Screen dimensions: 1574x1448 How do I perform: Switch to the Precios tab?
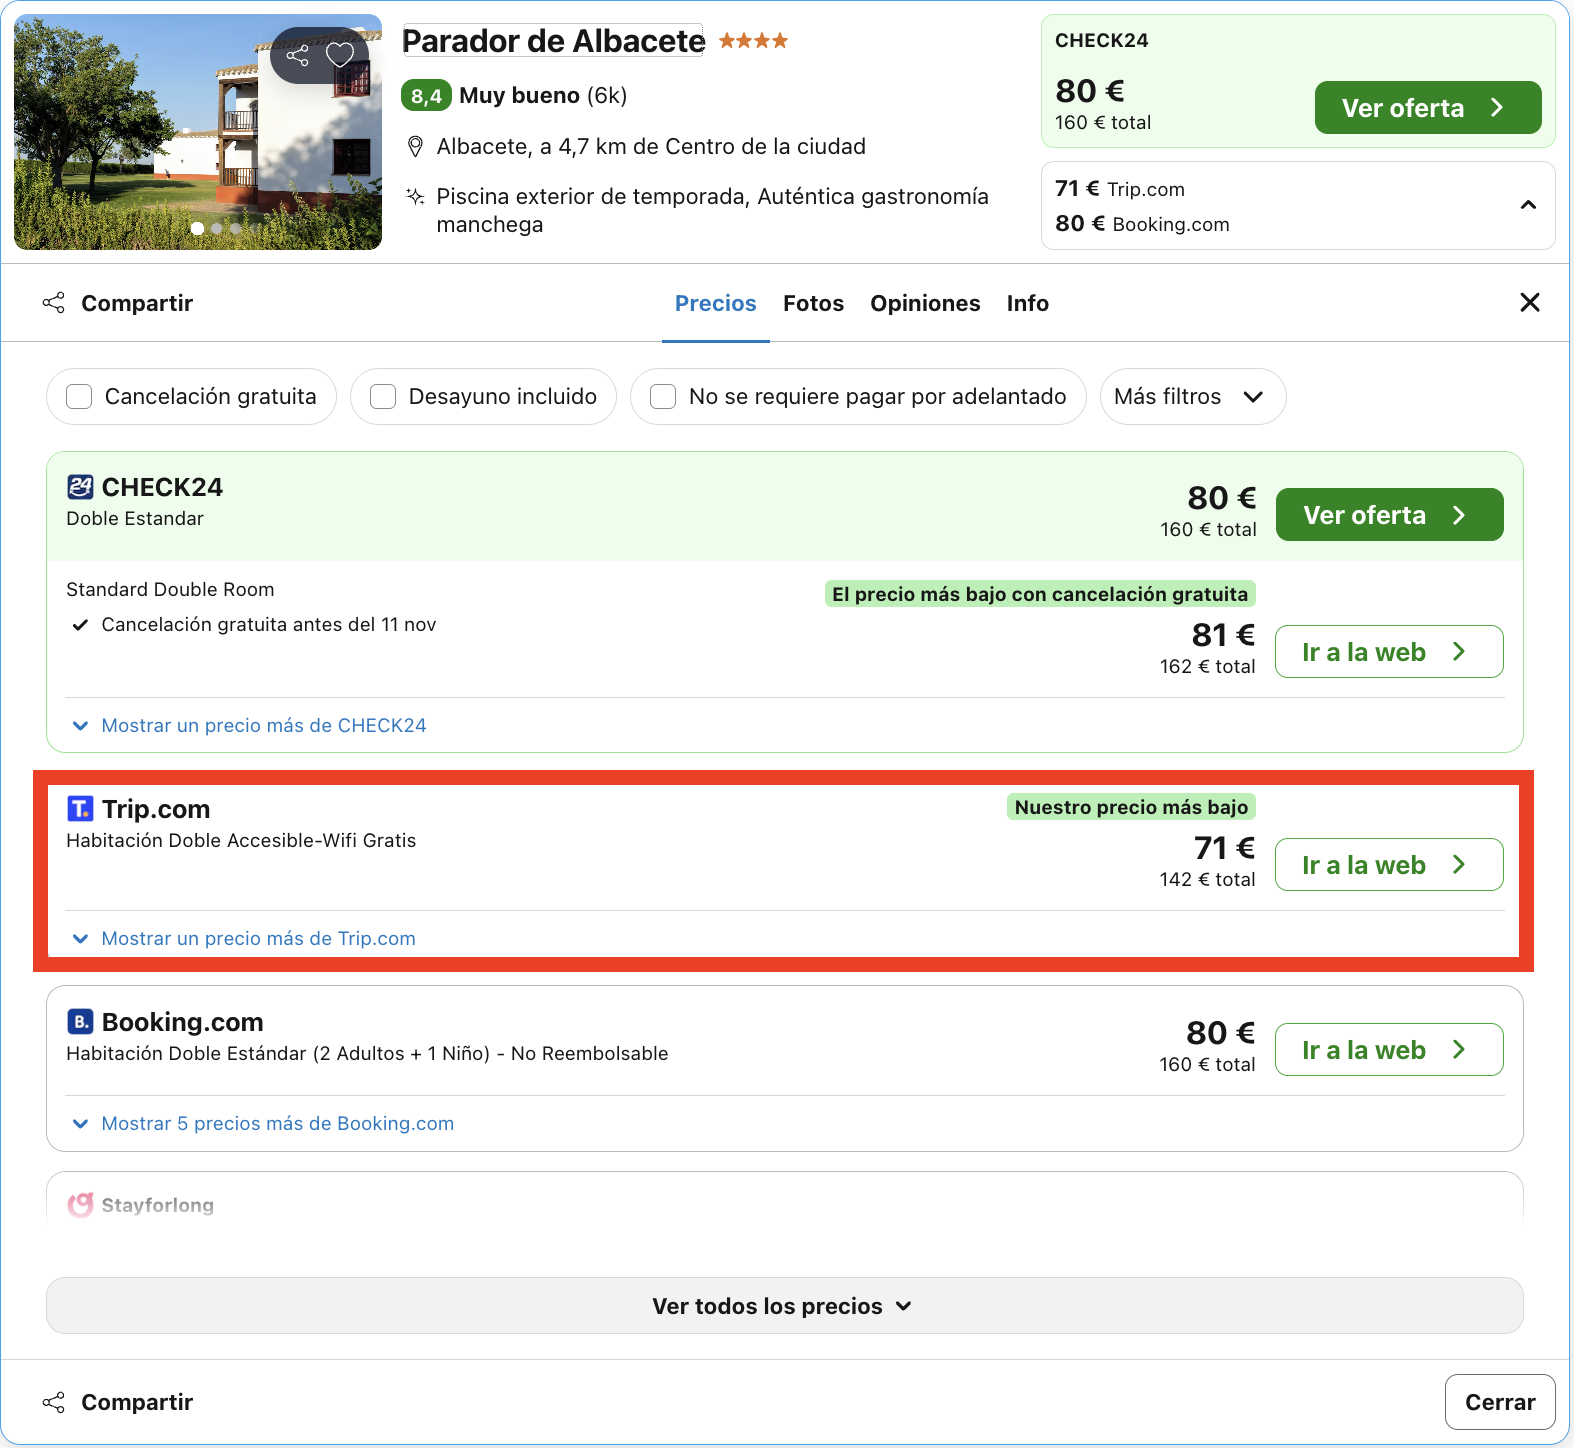716,303
